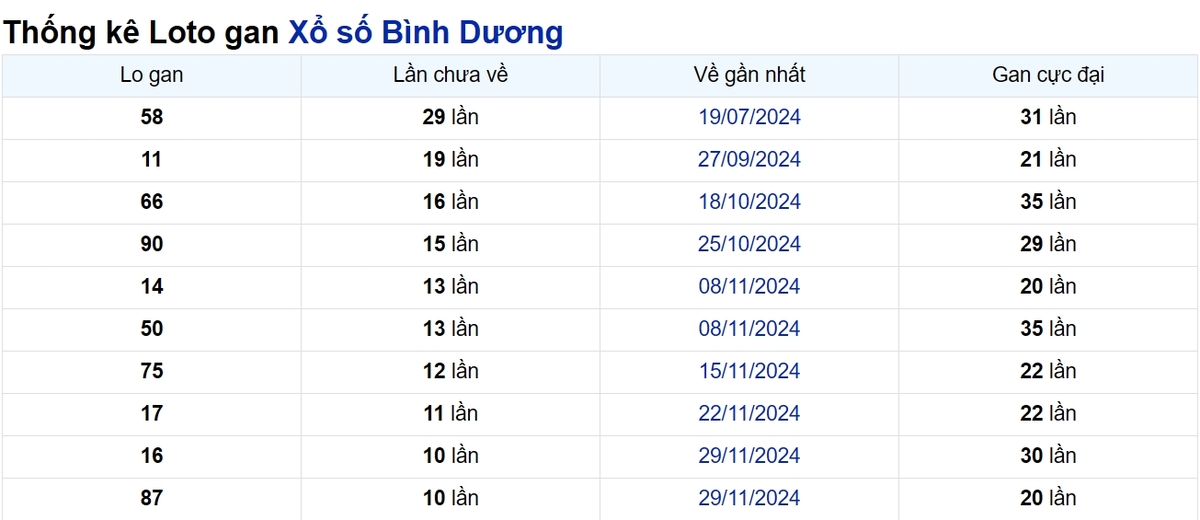Select the '16 lần' cell
Viewport: 1200px width, 520px height.
[451, 202]
